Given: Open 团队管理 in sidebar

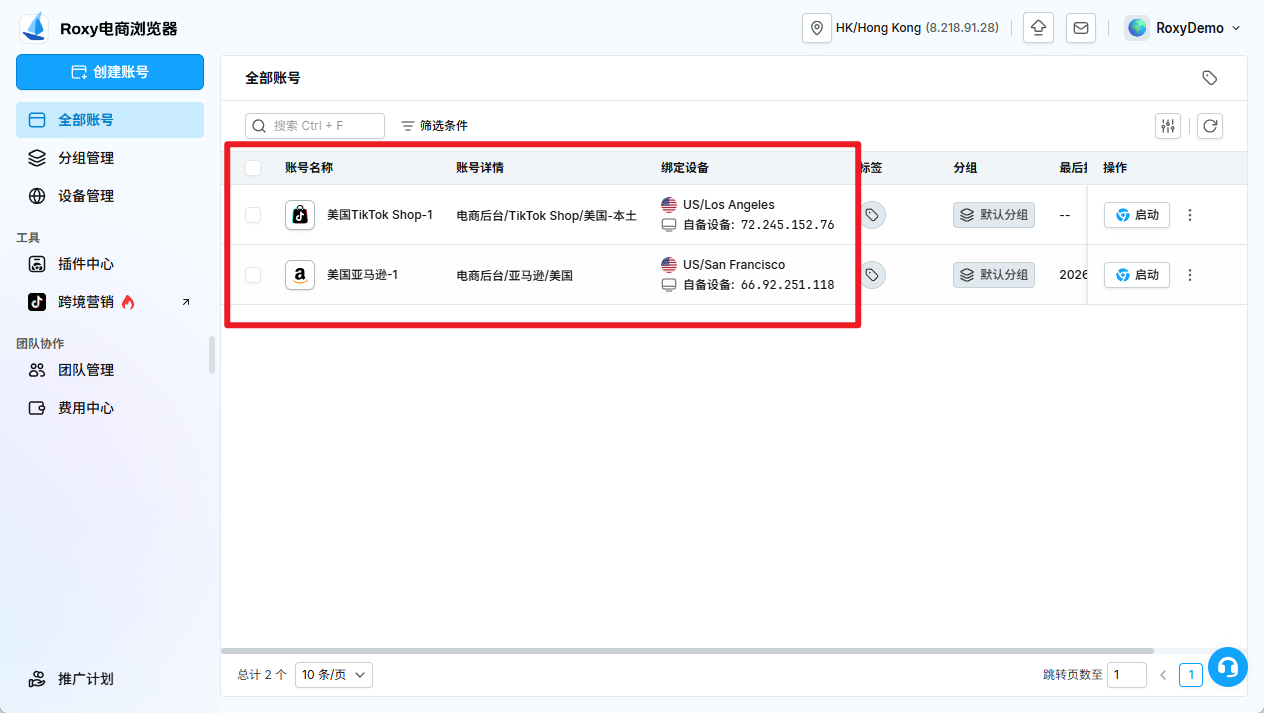Looking at the screenshot, I should click(x=110, y=370).
